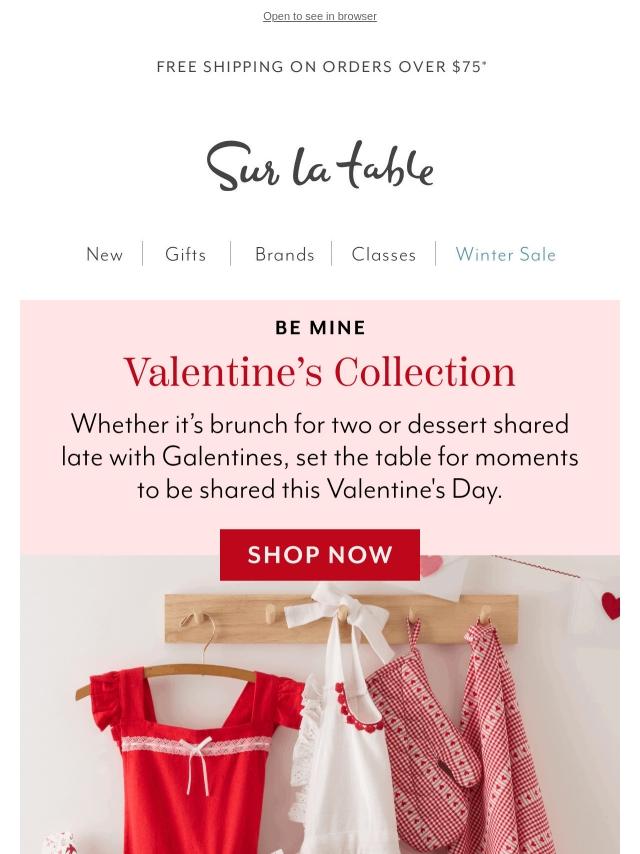This screenshot has width=640, height=854.
Task: Go to the Gifts section
Action: click(x=186, y=255)
